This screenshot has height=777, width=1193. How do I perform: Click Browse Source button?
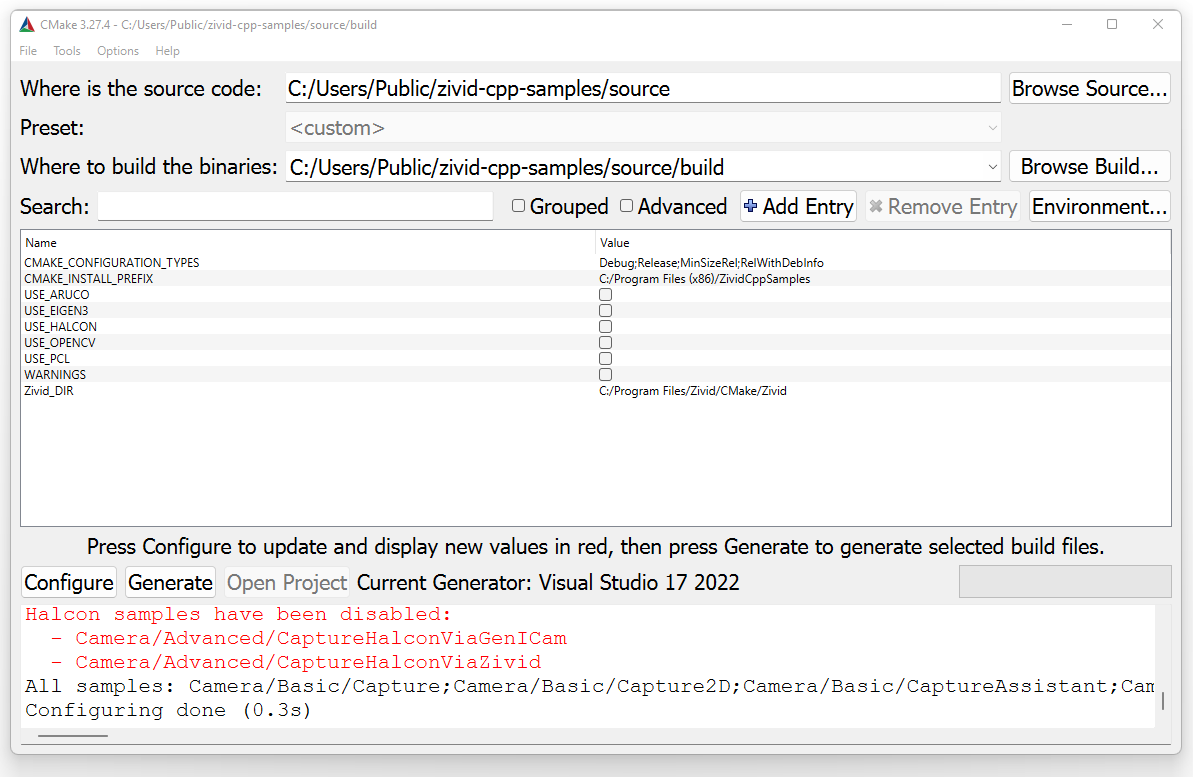[1089, 88]
